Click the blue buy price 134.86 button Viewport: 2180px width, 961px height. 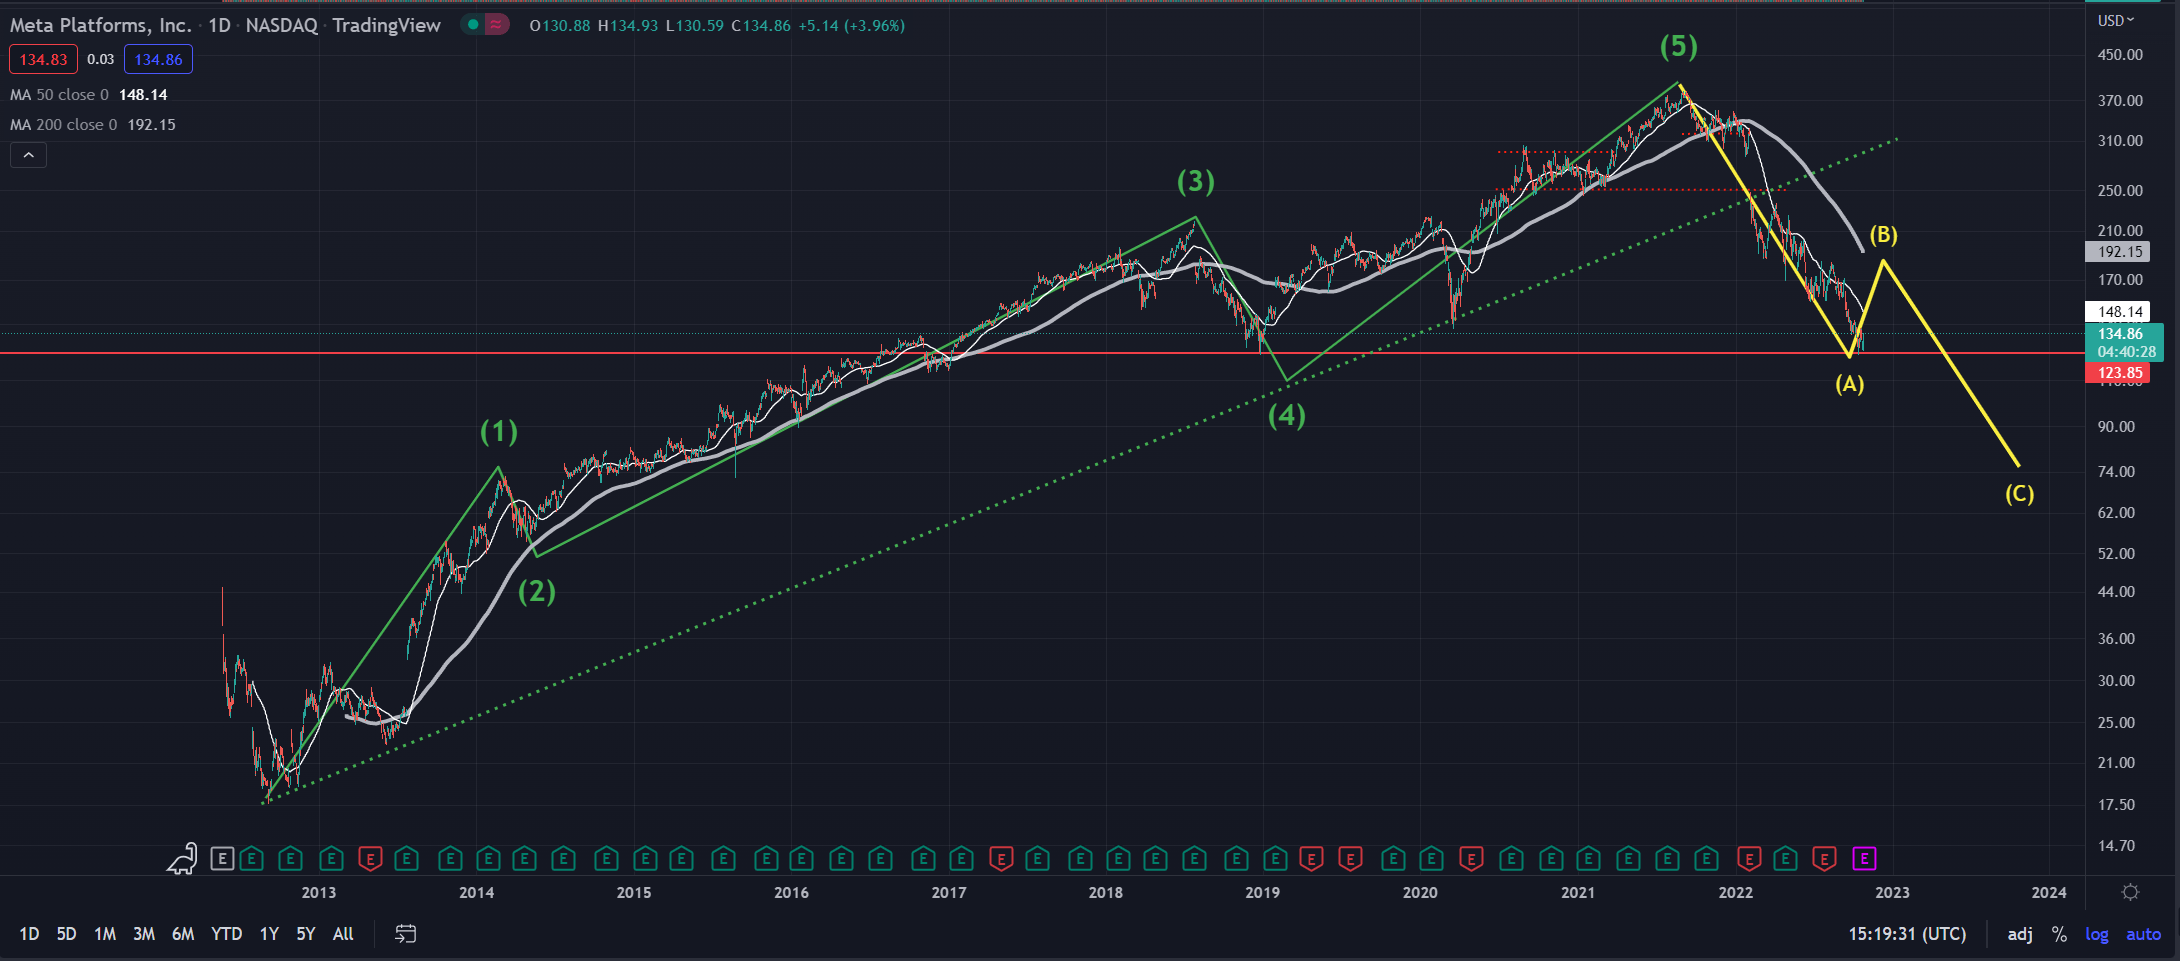[x=158, y=59]
